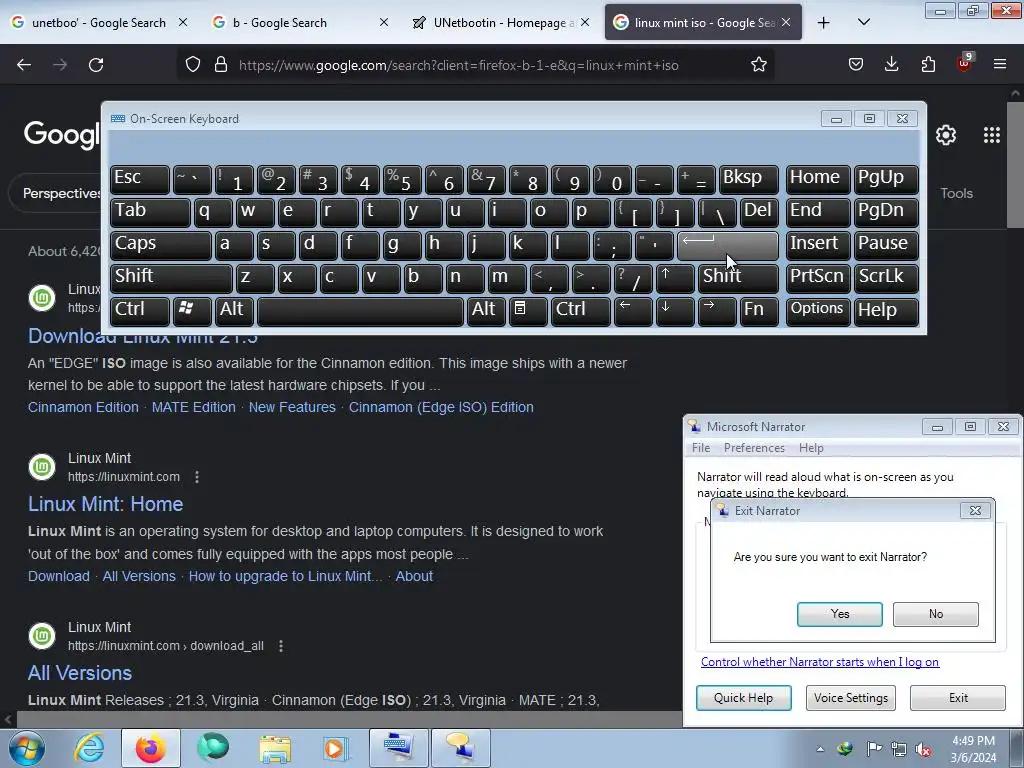
Task: Open Google settings gear icon
Action: (946, 135)
